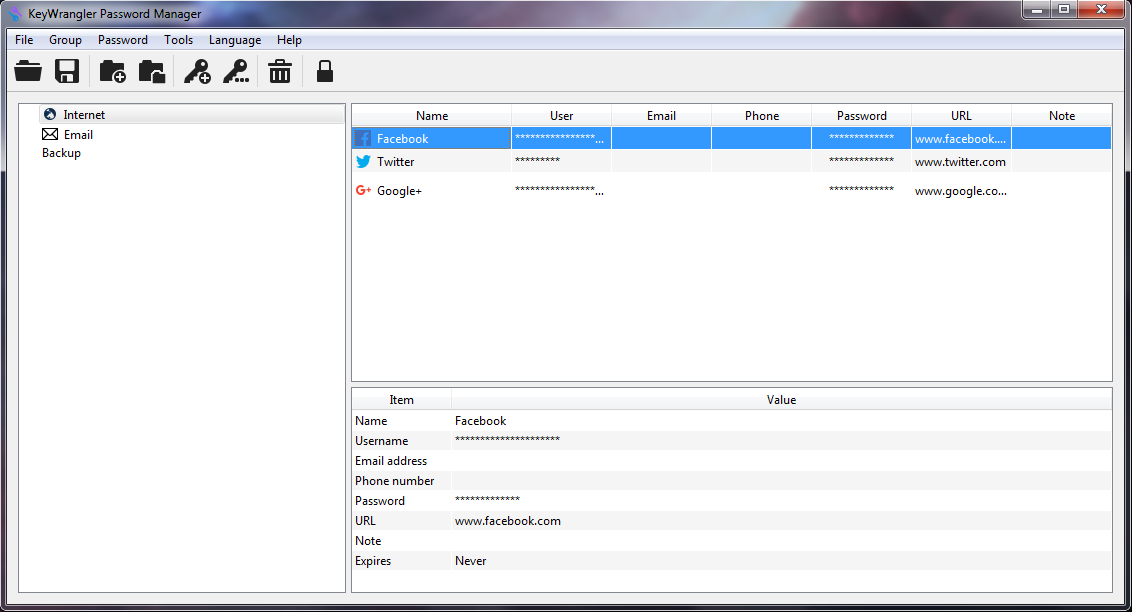Sort entries by Email column header
The image size is (1132, 612).
661,115
